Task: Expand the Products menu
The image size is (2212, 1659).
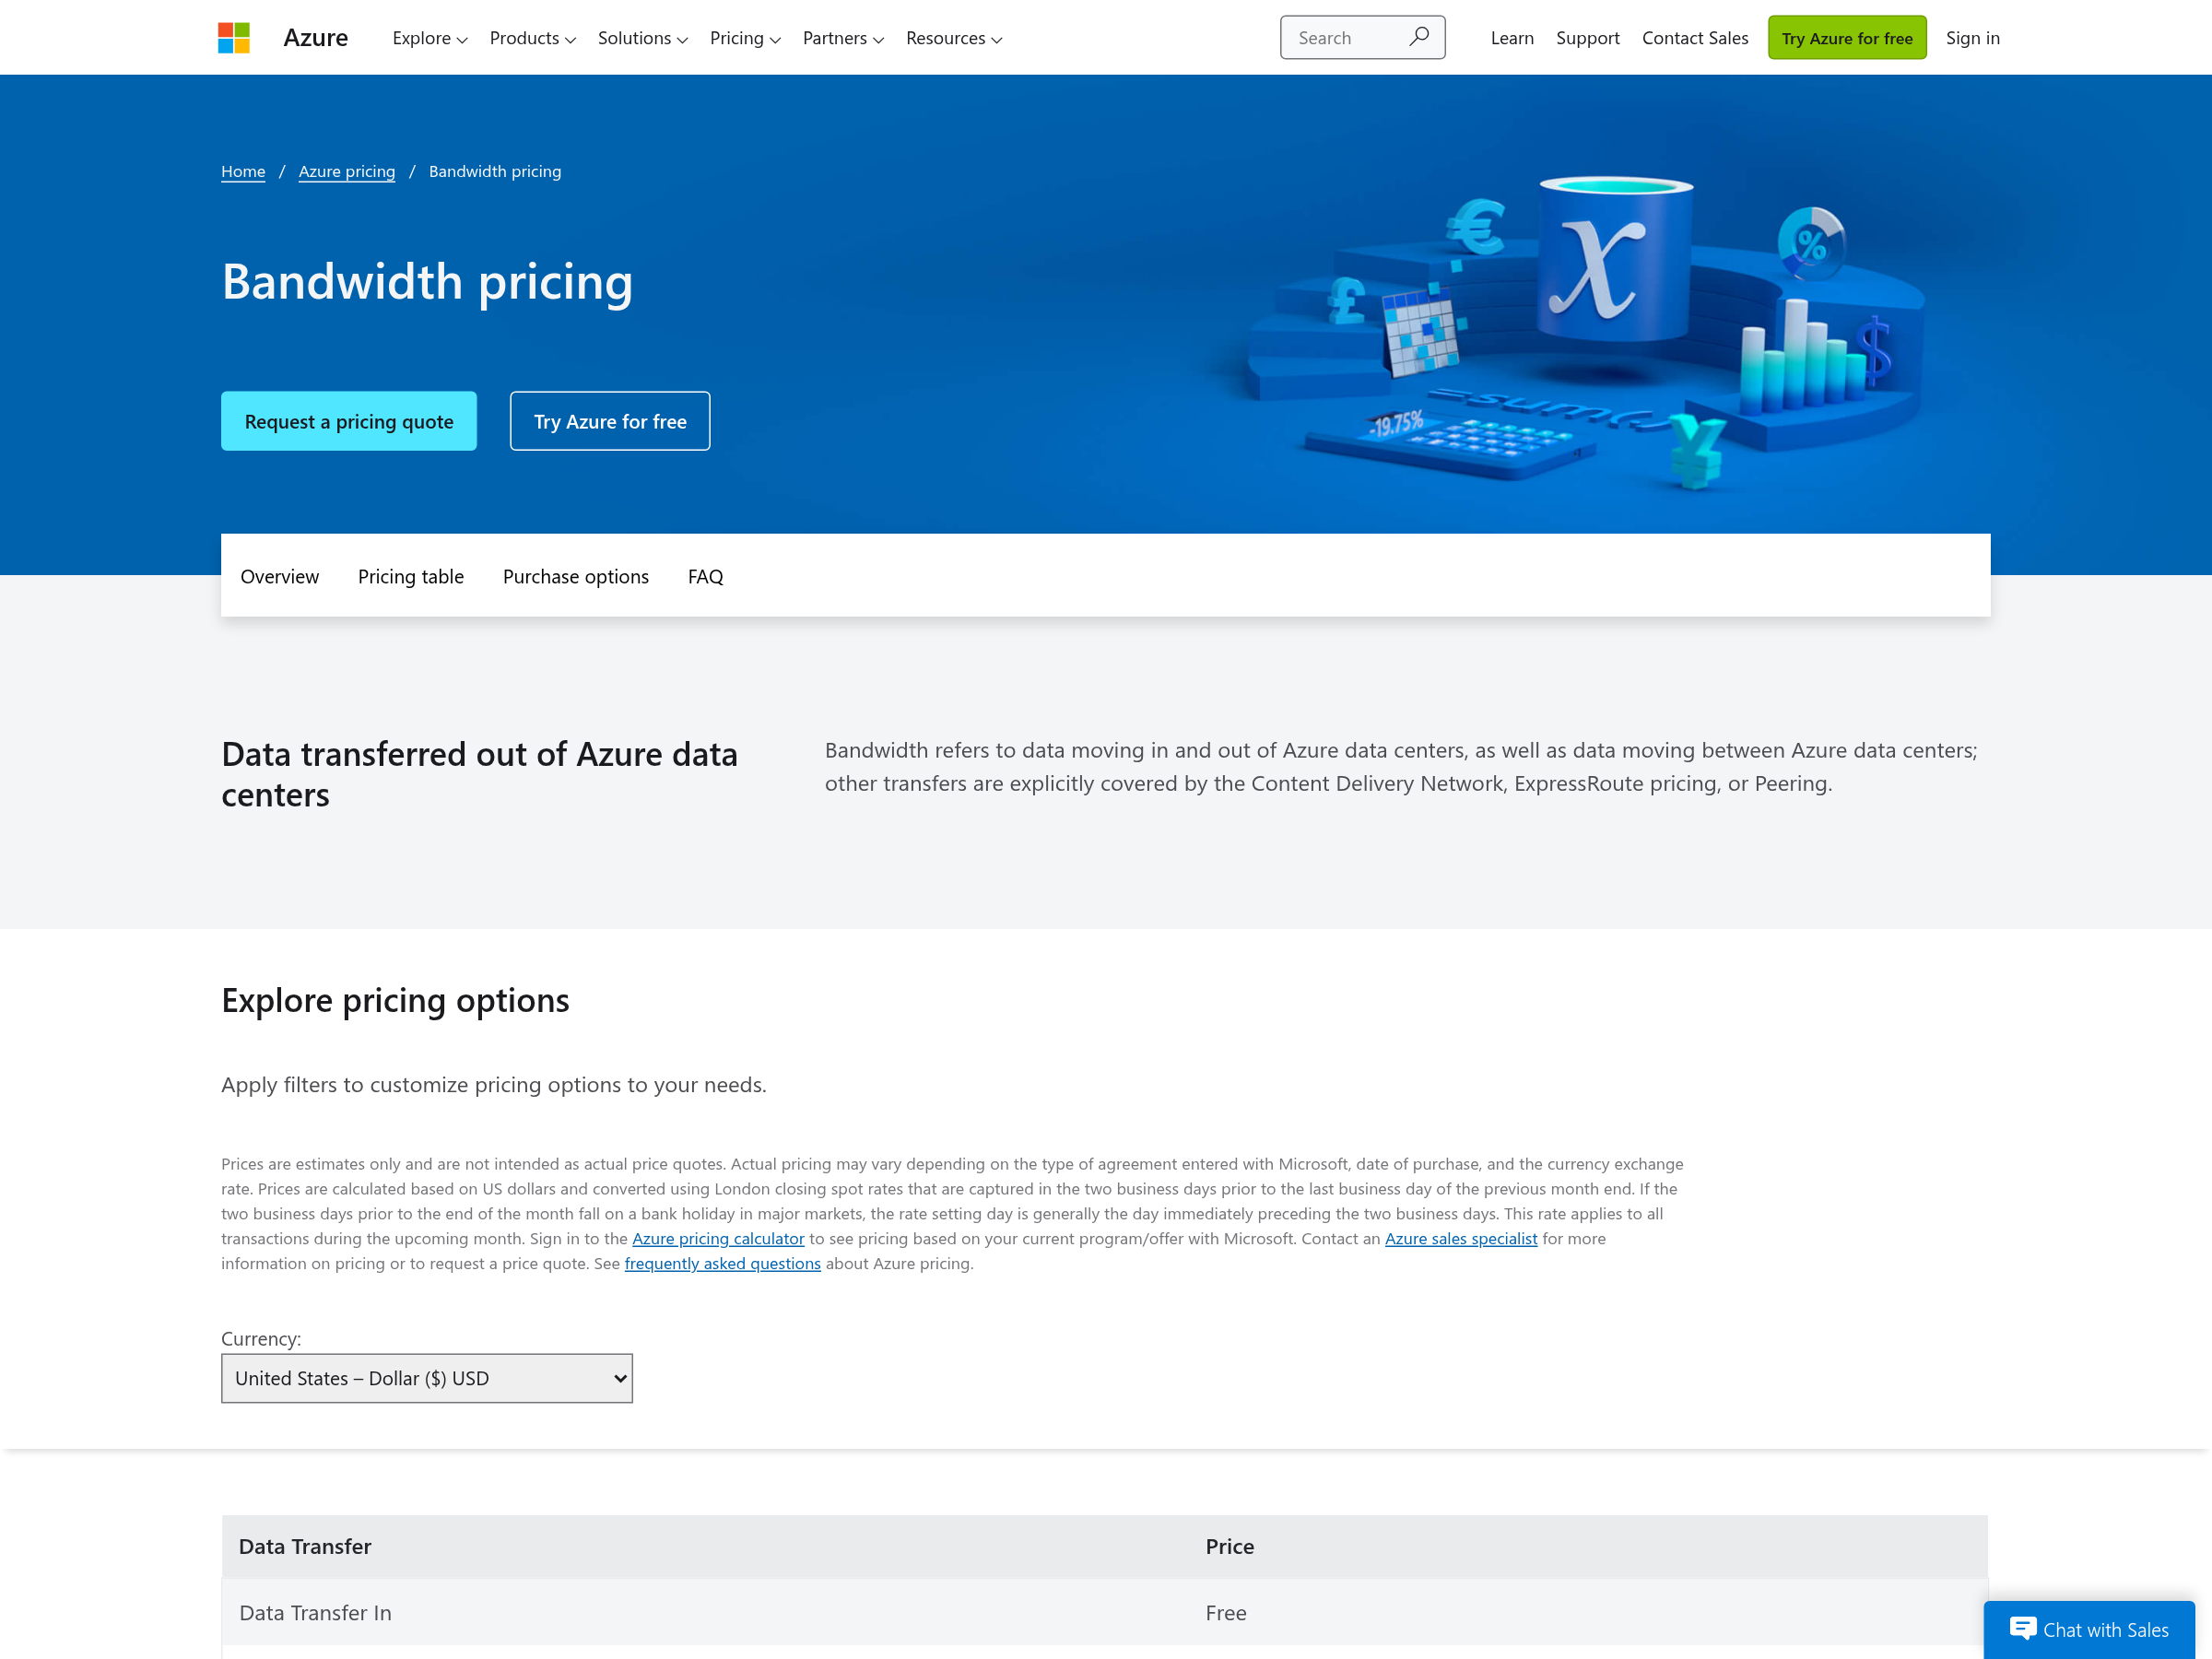Action: click(x=533, y=38)
